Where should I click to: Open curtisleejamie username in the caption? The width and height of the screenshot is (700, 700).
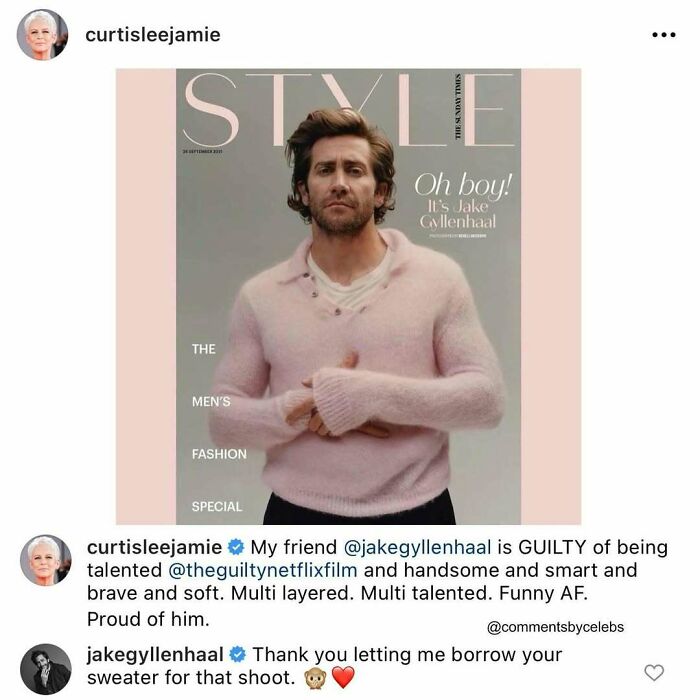(154, 547)
